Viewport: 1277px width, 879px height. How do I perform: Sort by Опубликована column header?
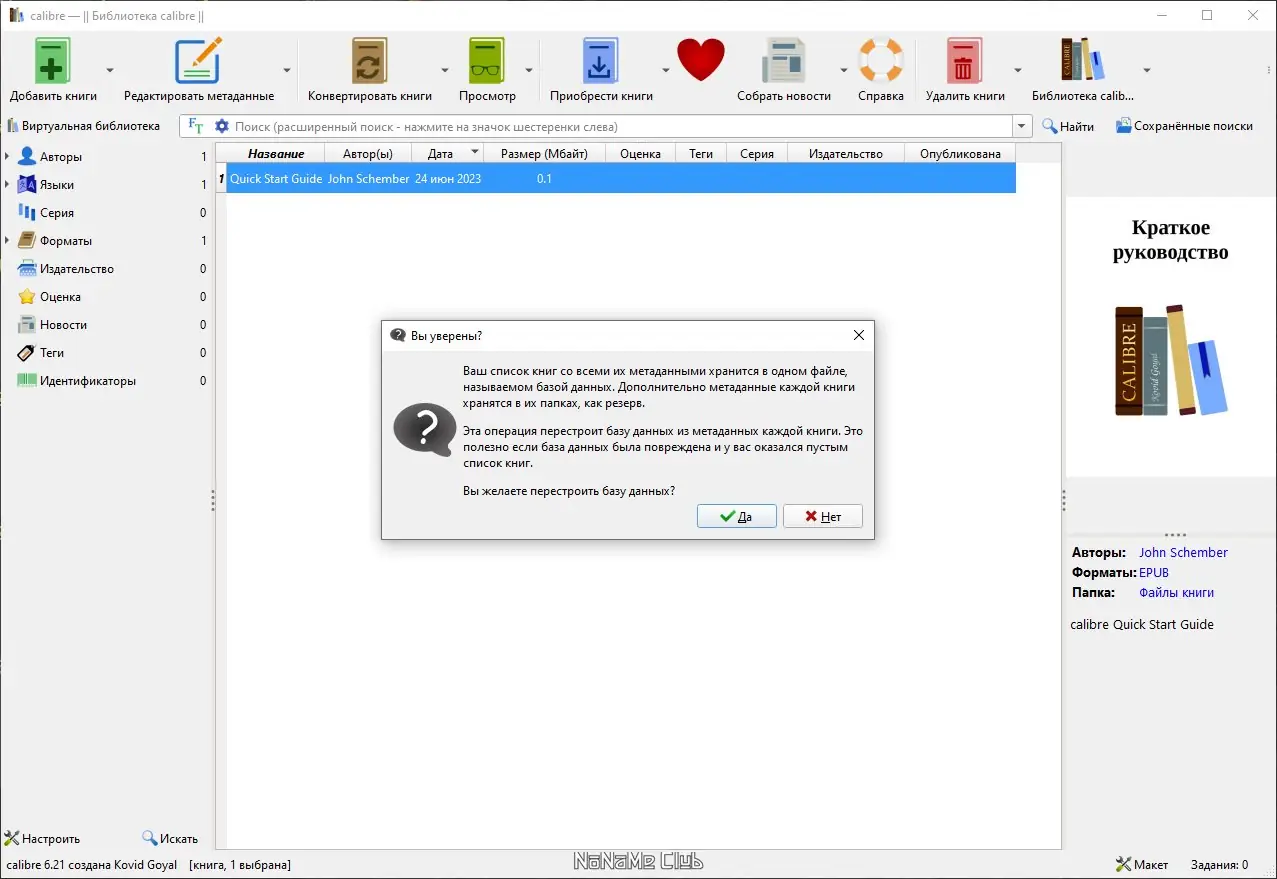pyautogui.click(x=960, y=153)
